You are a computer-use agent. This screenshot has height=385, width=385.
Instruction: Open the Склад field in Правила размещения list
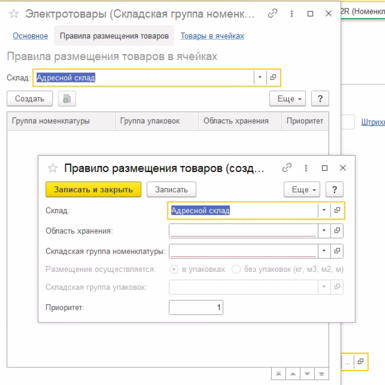click(273, 77)
